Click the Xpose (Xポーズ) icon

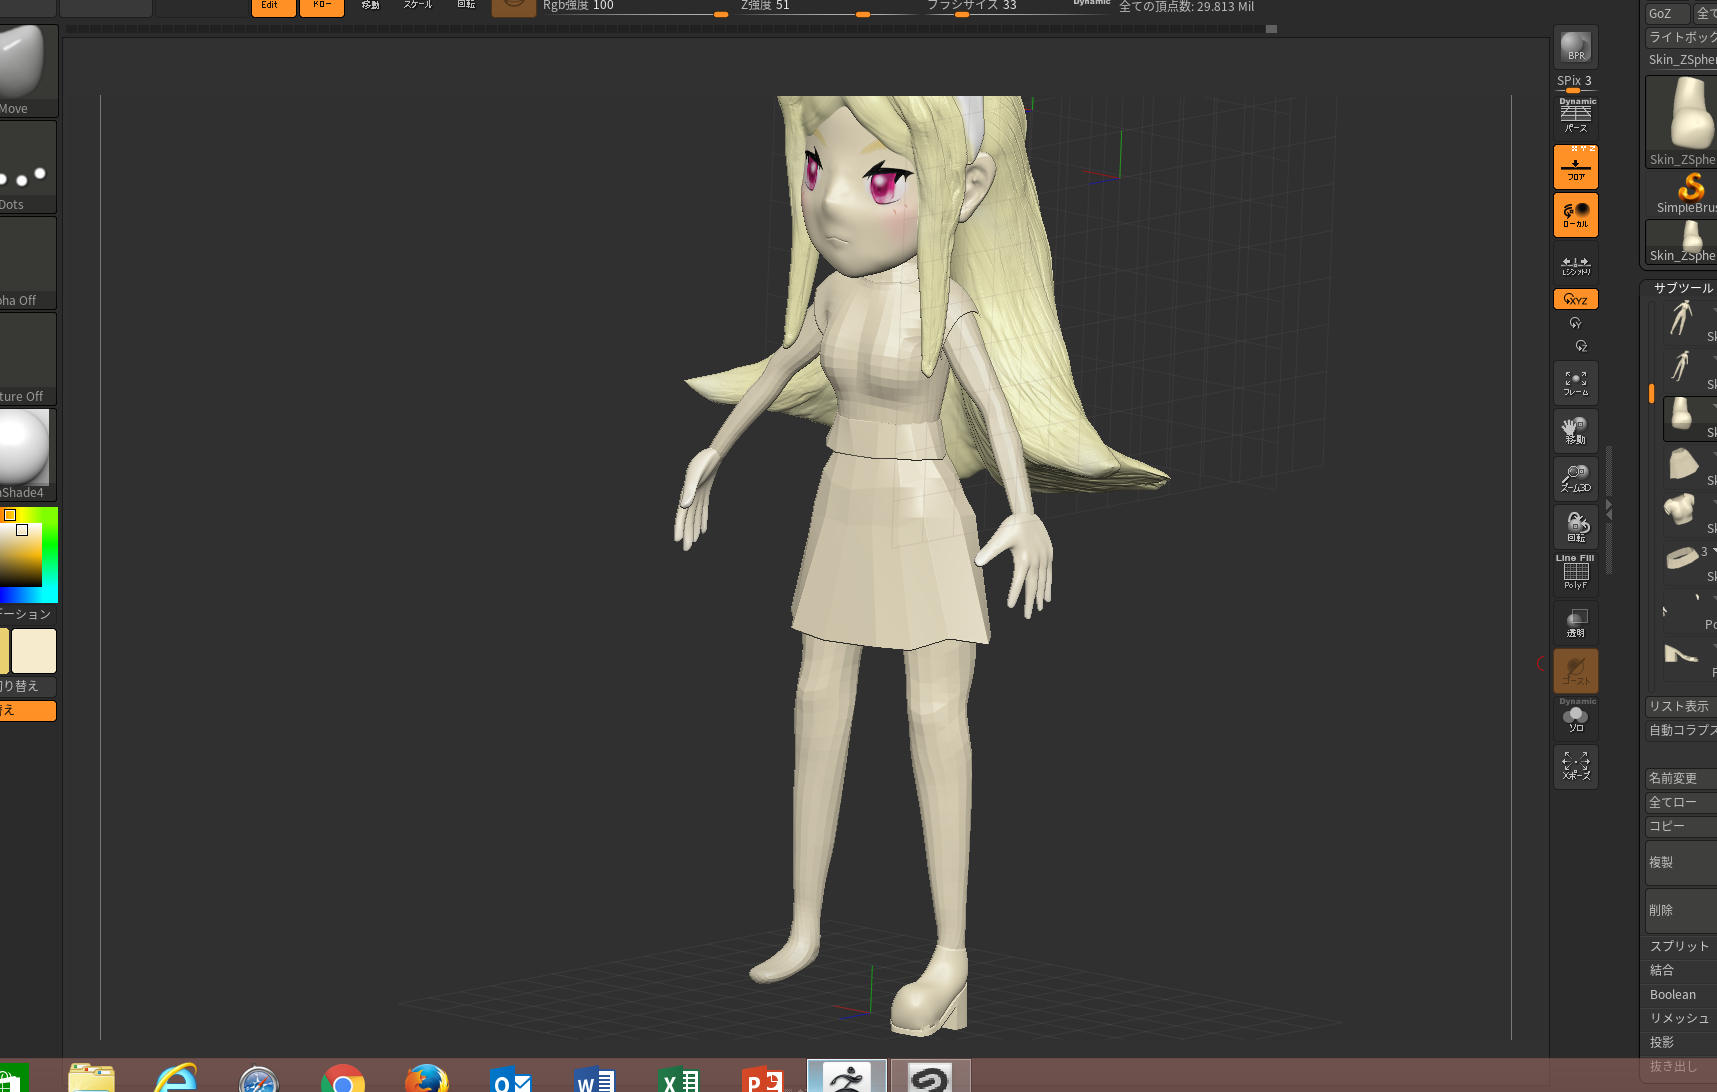pos(1575,767)
